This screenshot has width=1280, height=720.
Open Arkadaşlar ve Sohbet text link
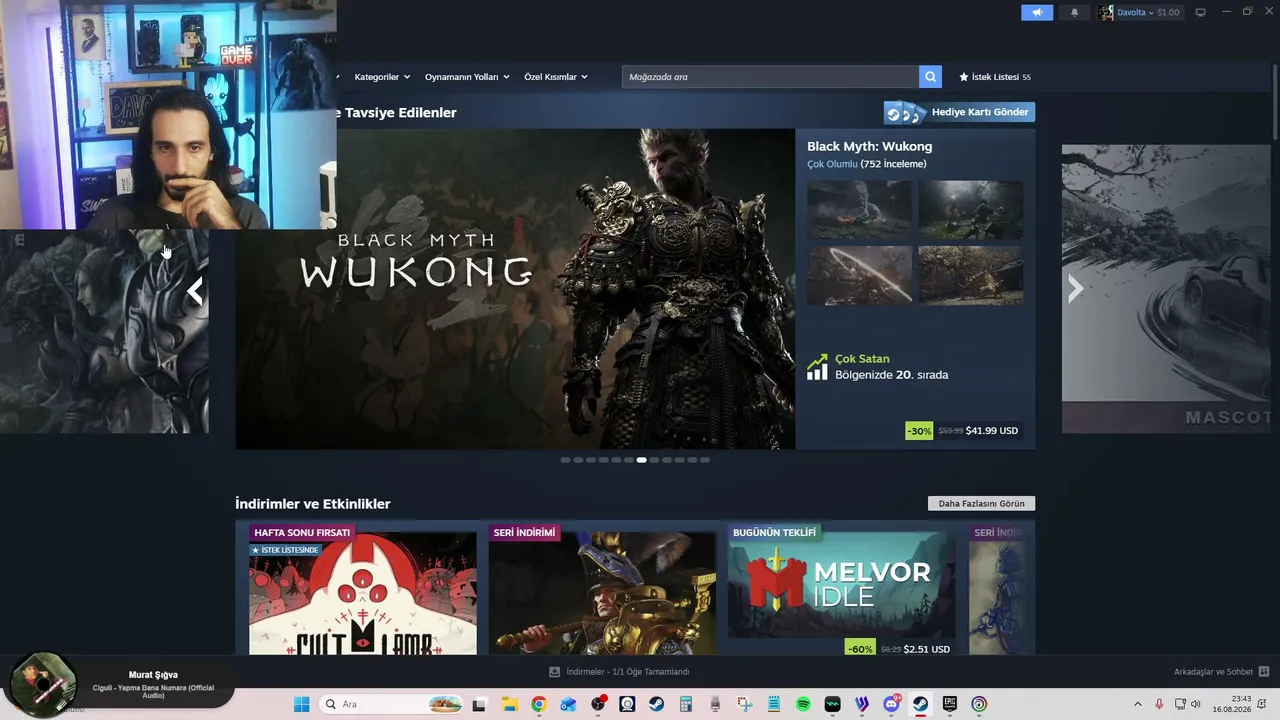1213,672
